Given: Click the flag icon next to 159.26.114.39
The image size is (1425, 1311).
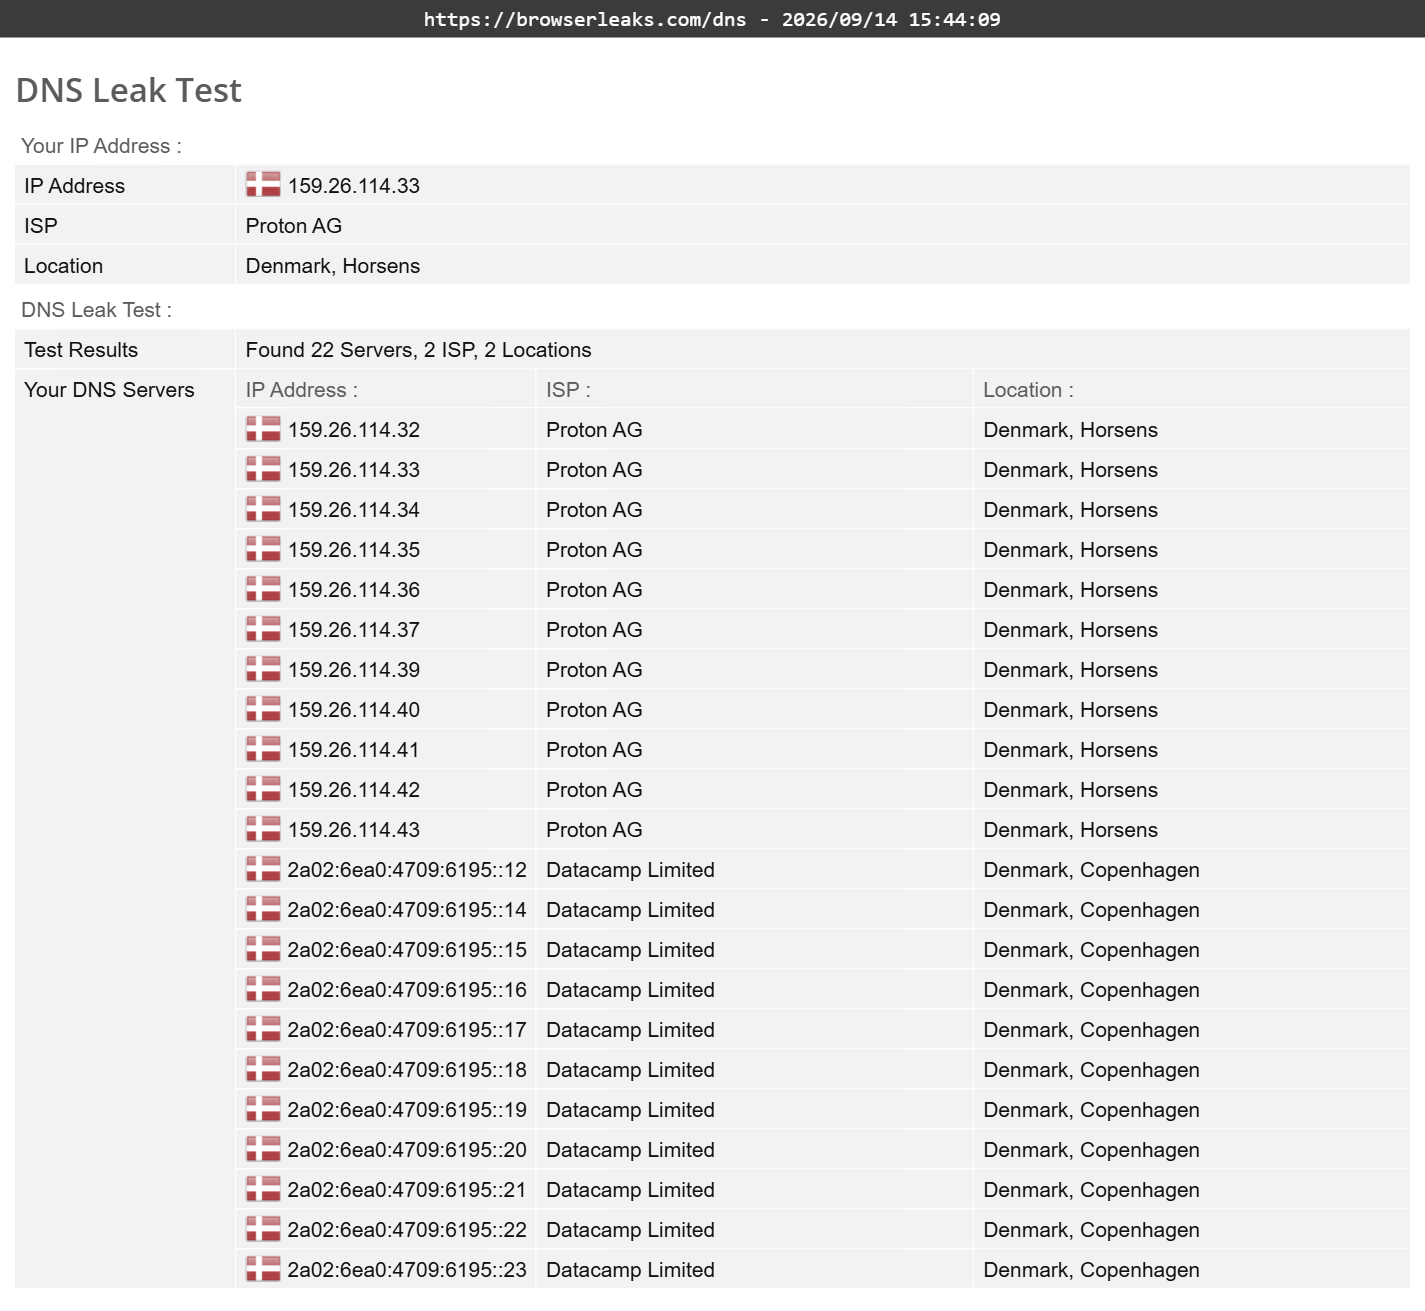Looking at the screenshot, I should 263,668.
